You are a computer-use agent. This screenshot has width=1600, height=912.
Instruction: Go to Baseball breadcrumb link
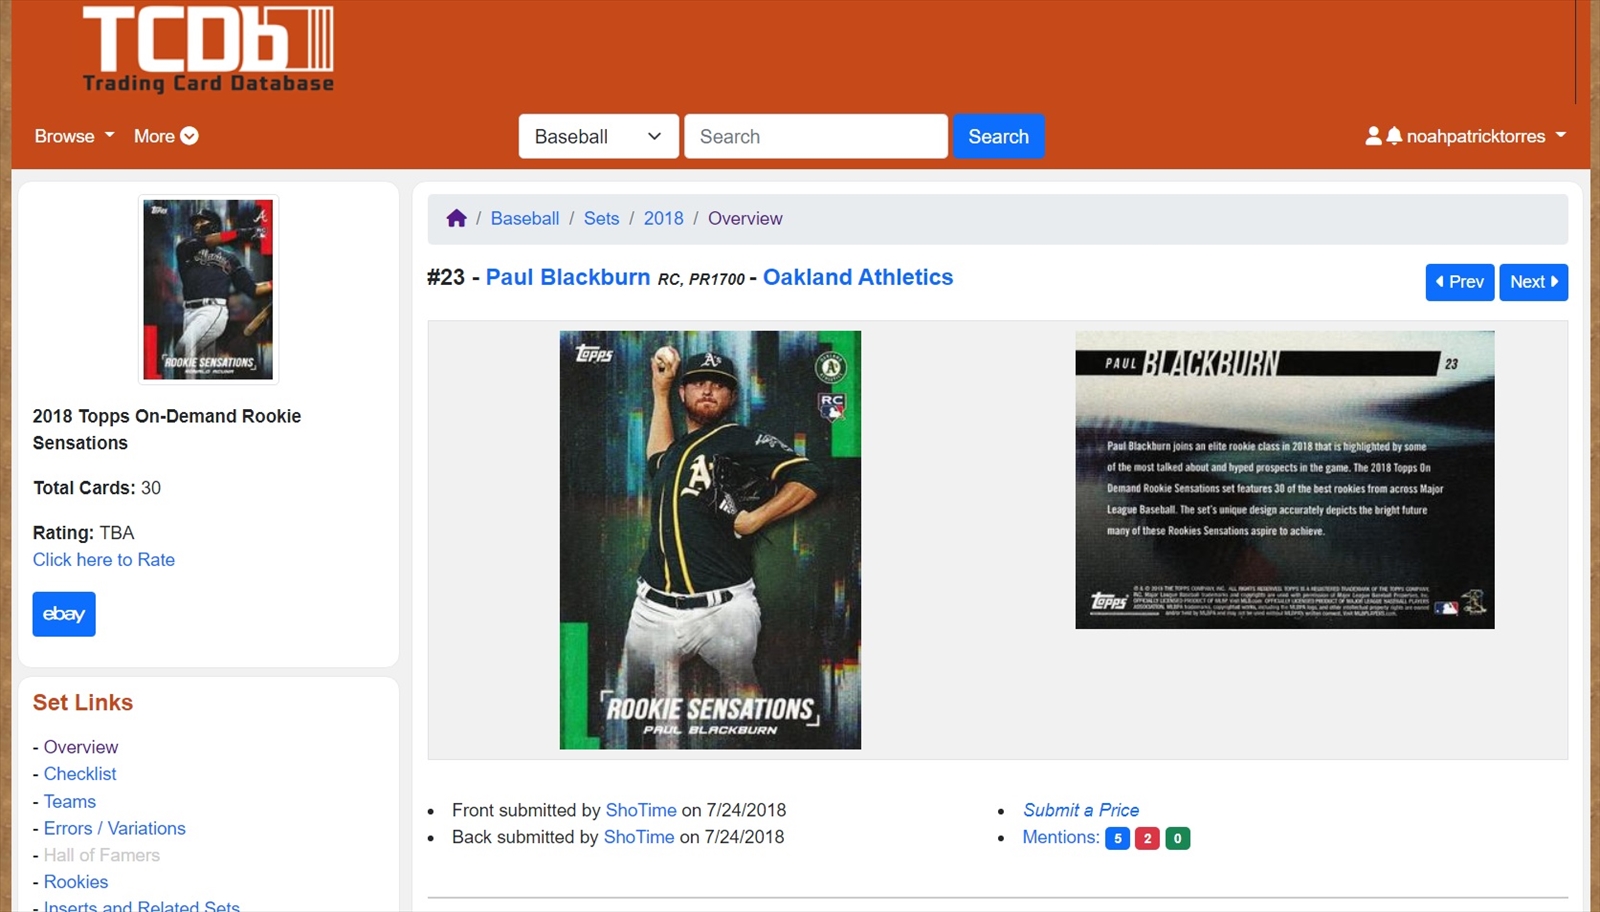click(x=524, y=218)
